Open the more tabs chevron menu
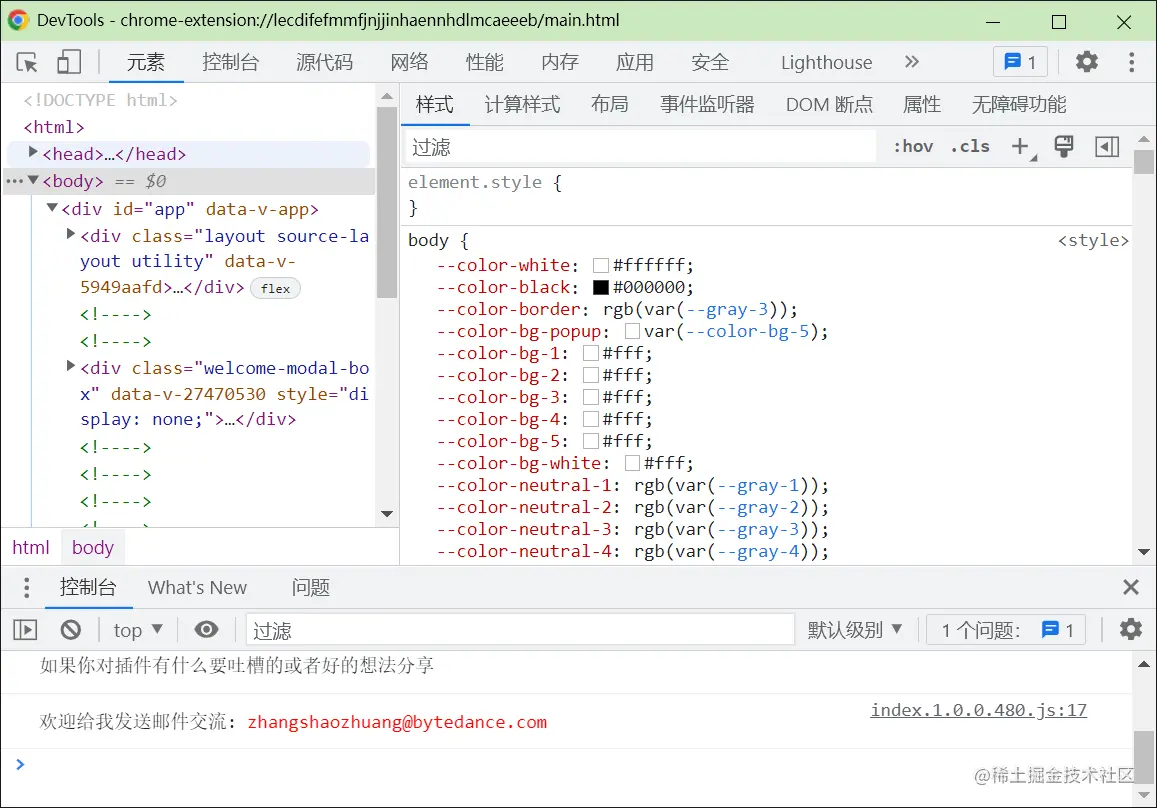Viewport: 1157px width, 808px height. 912,62
